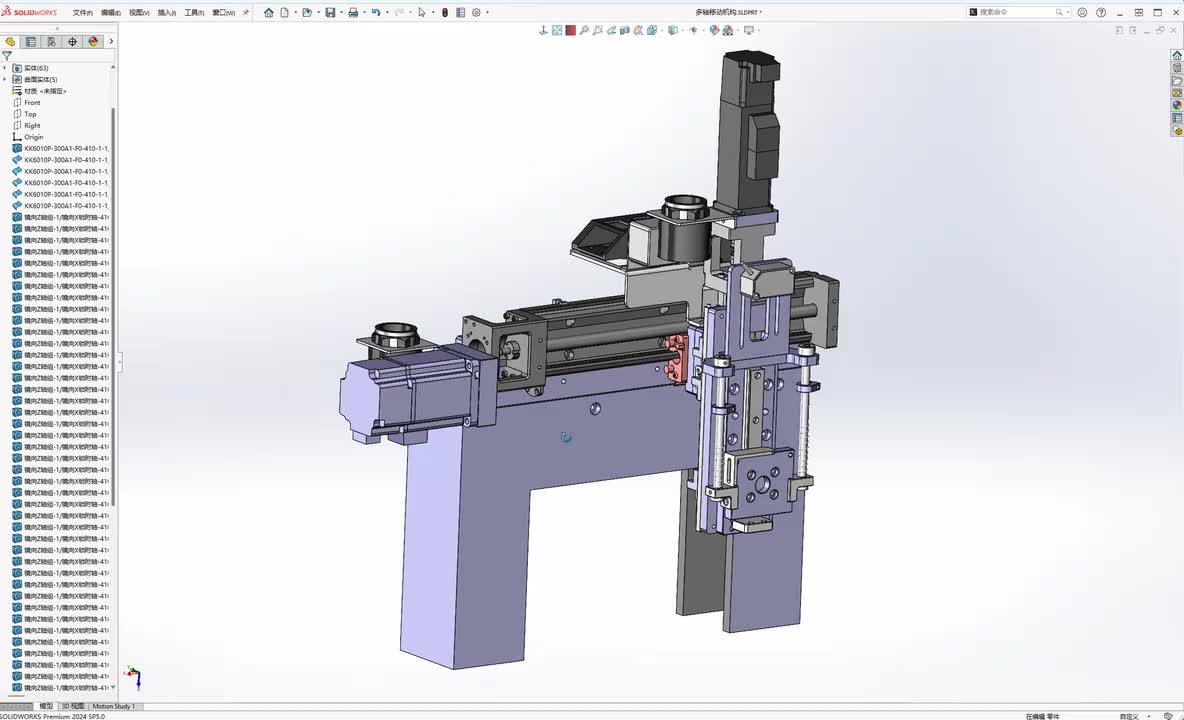Open a file with the Open icon
This screenshot has height=720, width=1184.
point(307,12)
